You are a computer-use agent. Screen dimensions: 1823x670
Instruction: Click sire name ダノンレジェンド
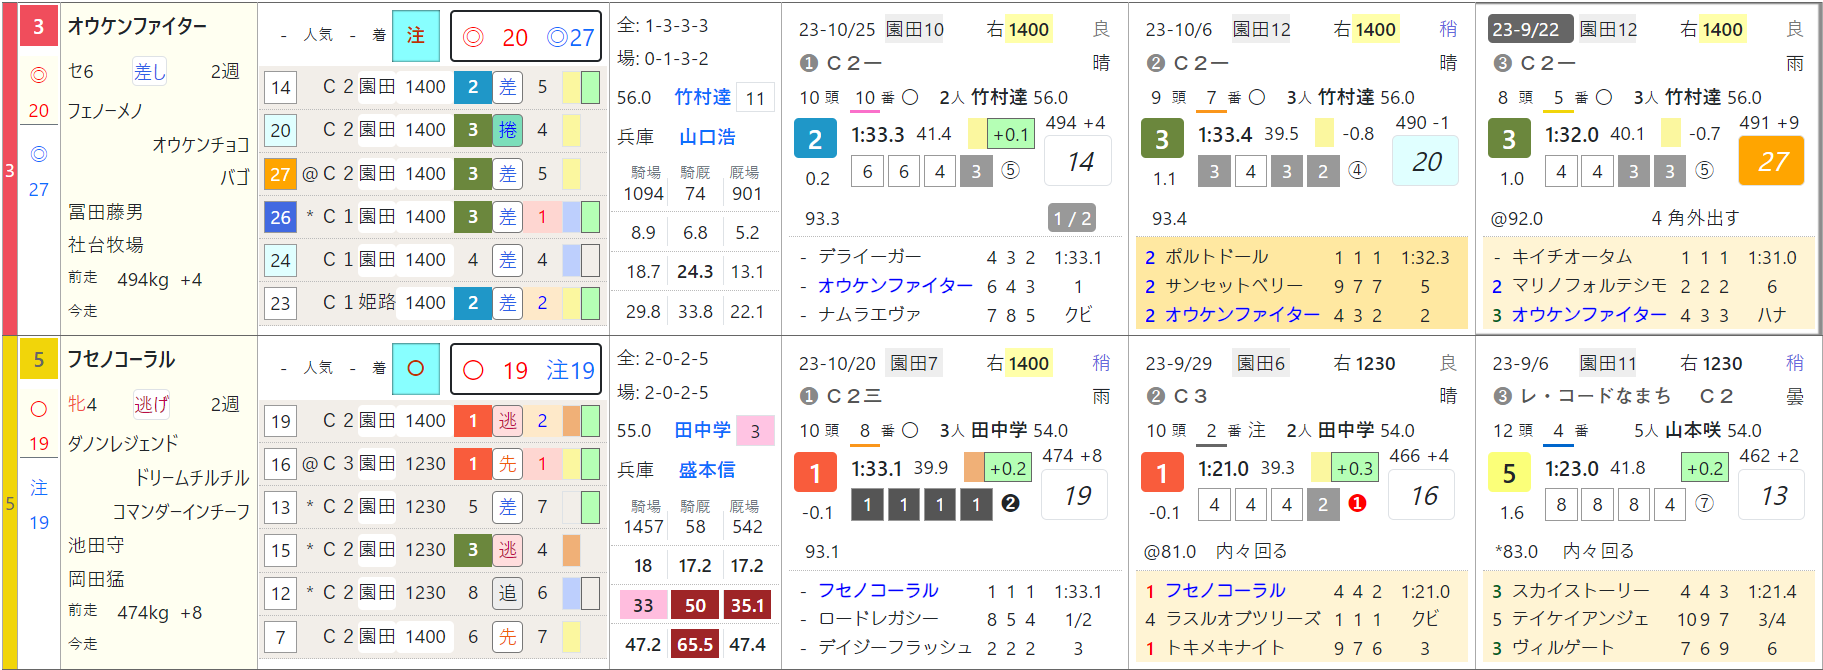click(x=123, y=444)
